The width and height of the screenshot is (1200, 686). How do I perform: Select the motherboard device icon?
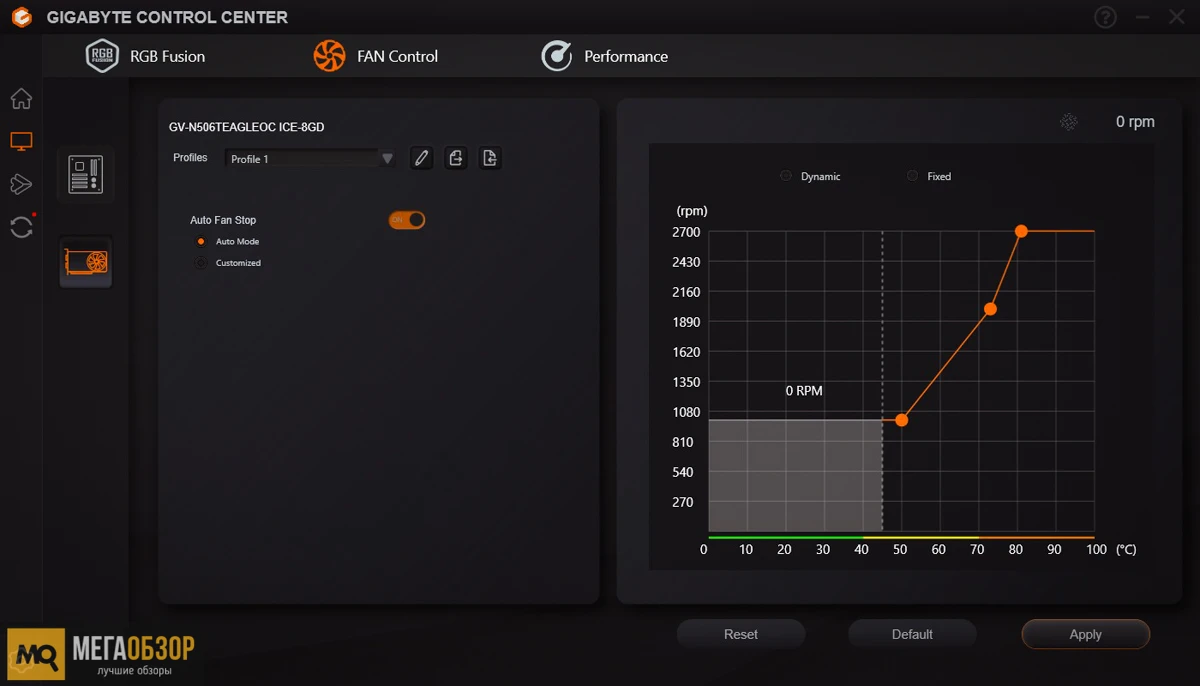(x=85, y=173)
